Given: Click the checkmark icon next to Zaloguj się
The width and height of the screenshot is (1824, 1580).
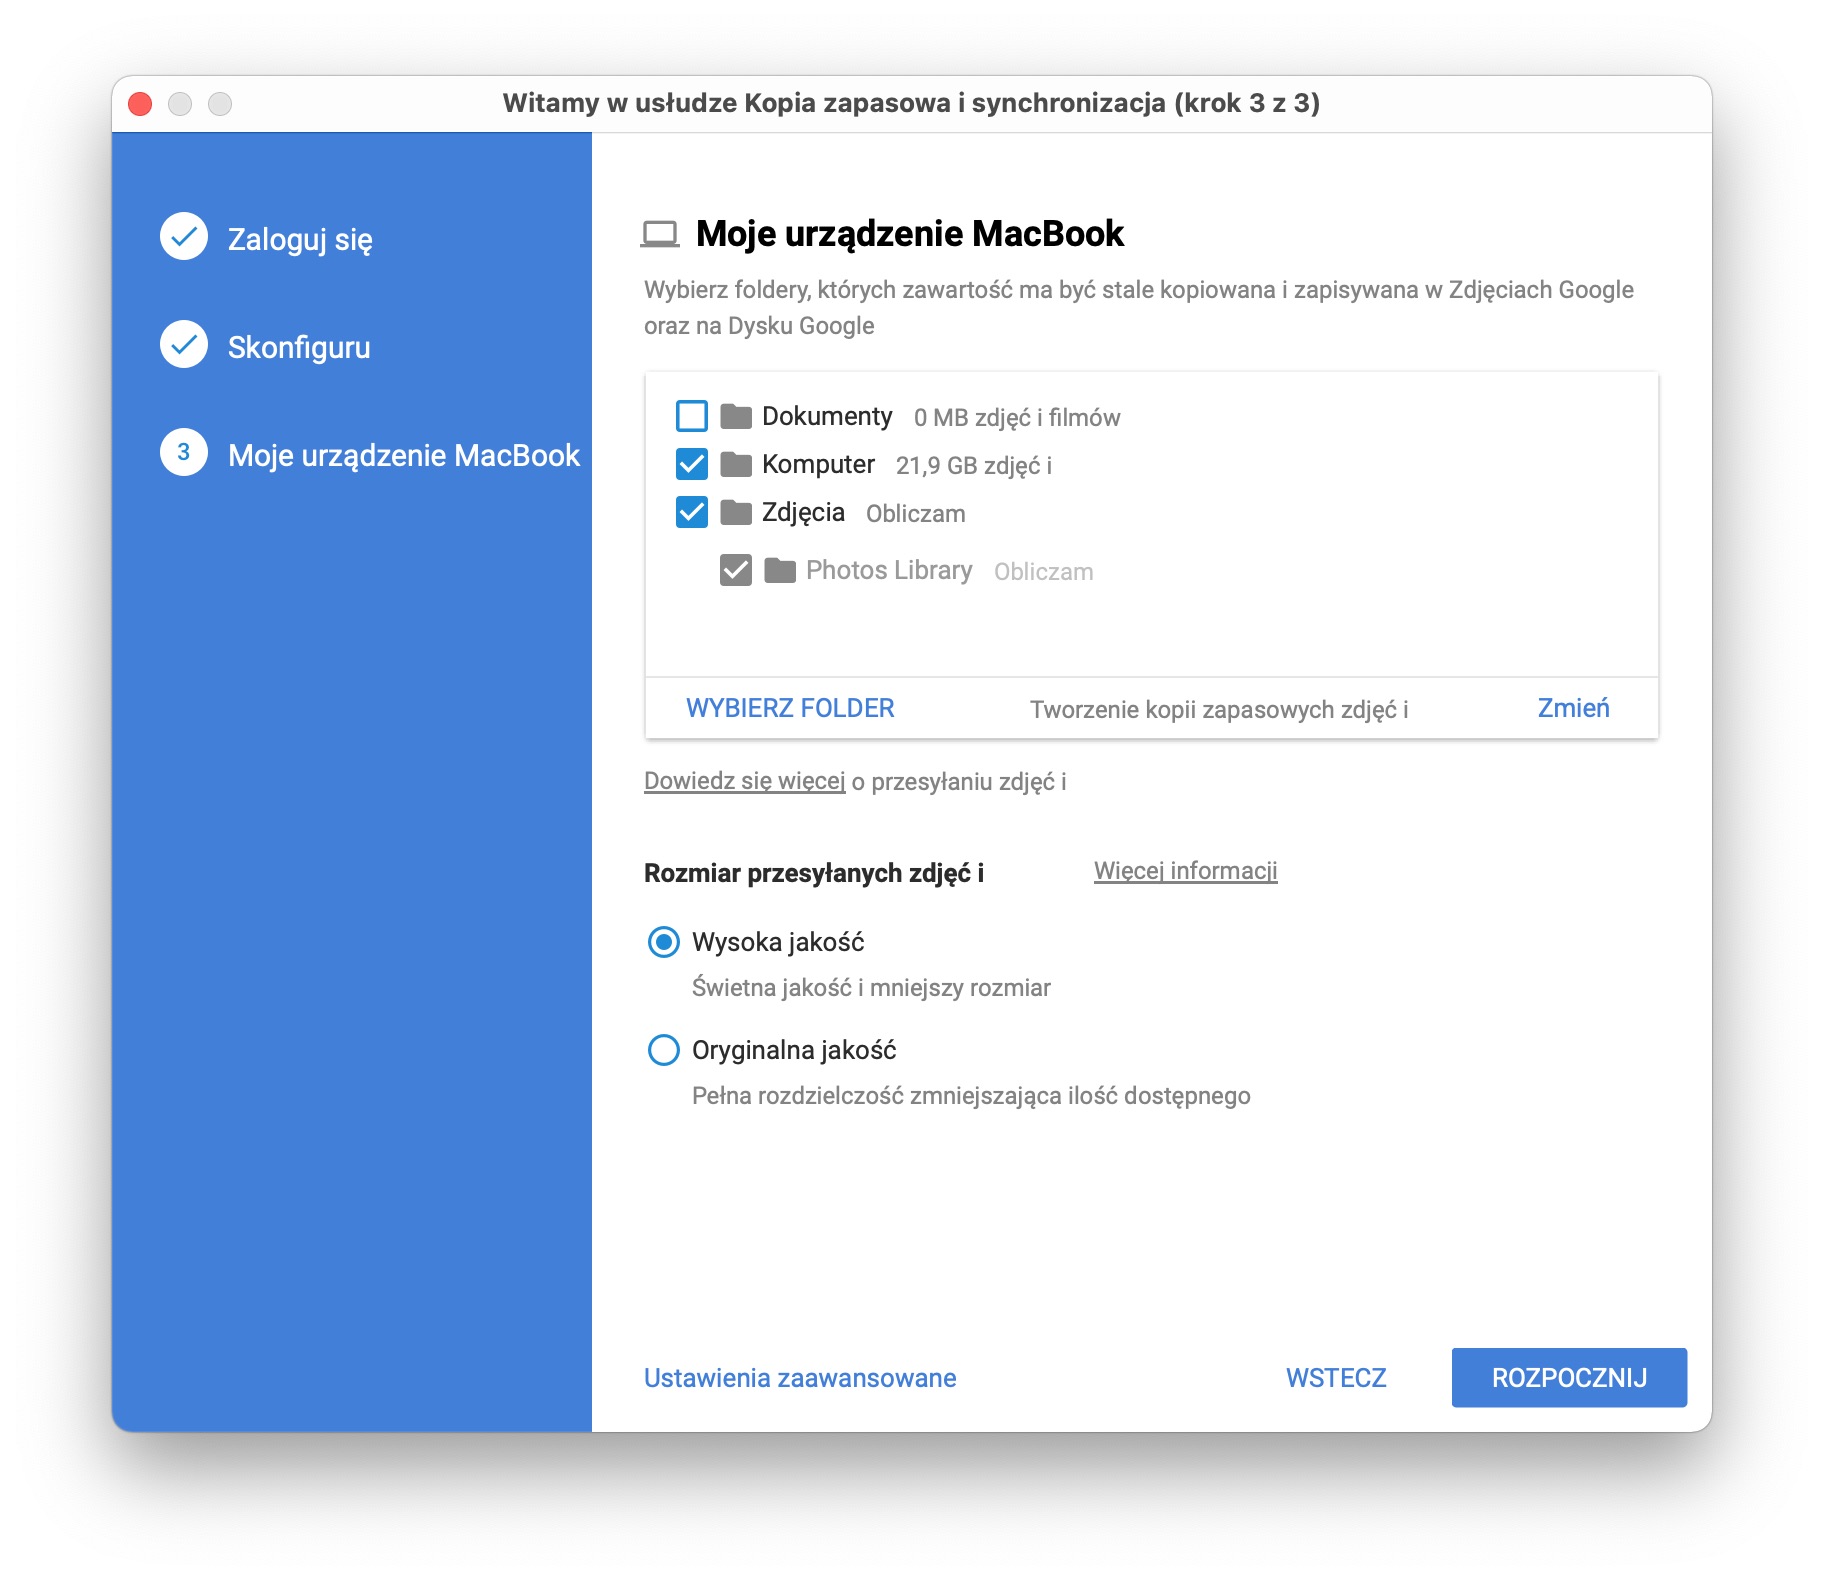Looking at the screenshot, I should [184, 236].
